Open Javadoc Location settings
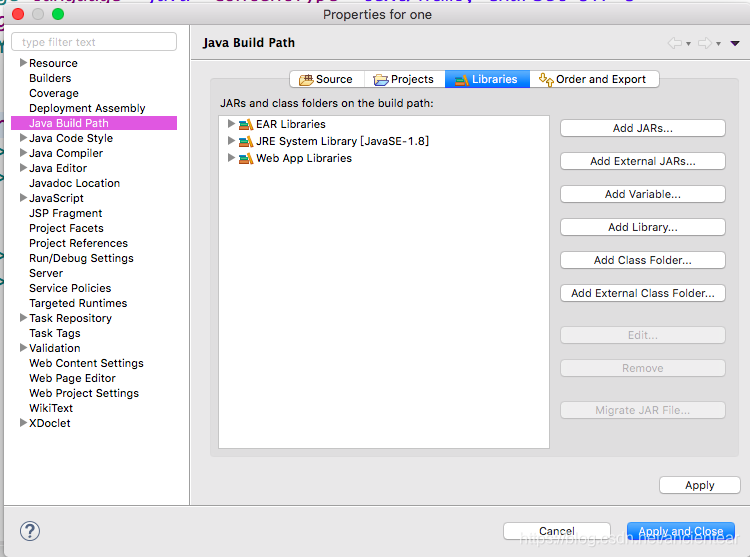750x557 pixels. point(75,183)
